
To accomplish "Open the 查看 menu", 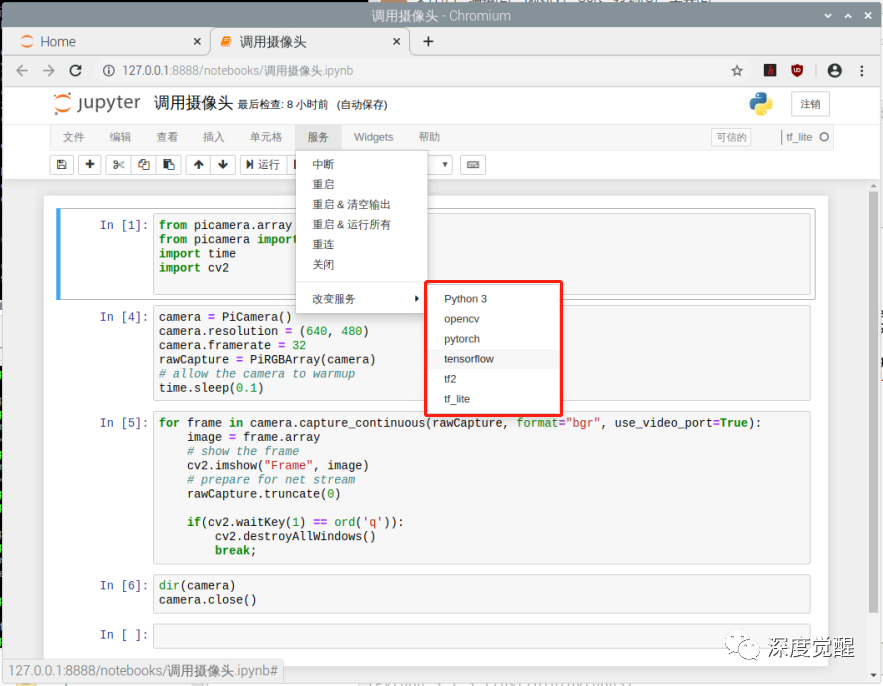I will (167, 137).
